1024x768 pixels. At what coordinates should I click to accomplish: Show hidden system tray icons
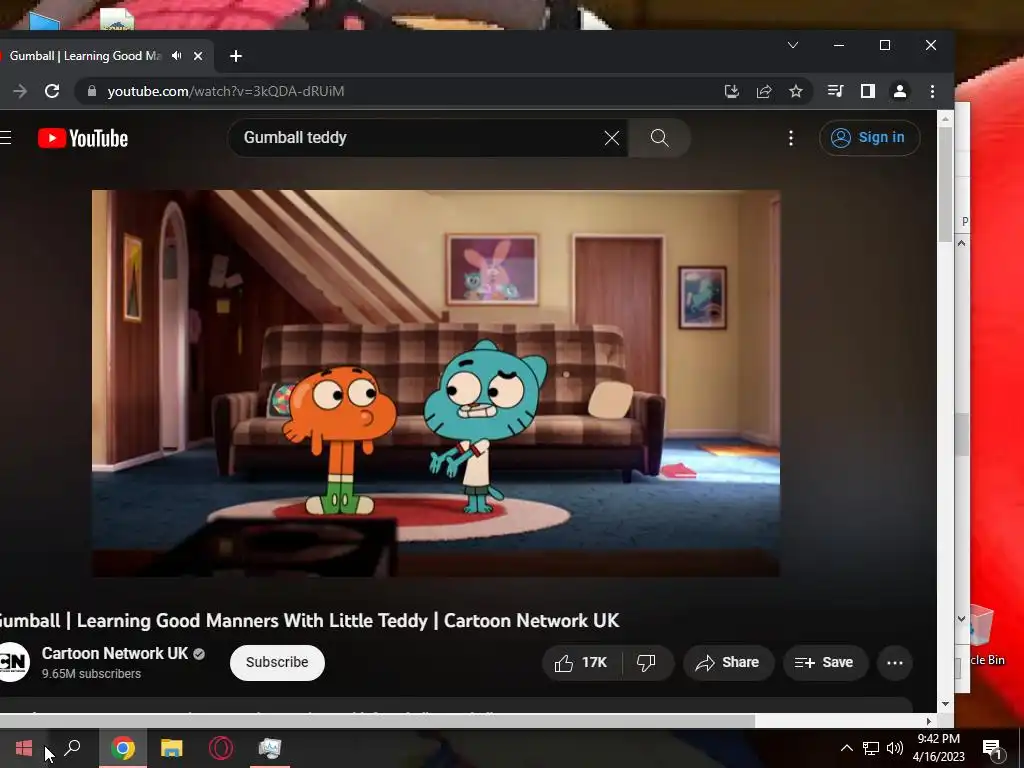(846, 748)
